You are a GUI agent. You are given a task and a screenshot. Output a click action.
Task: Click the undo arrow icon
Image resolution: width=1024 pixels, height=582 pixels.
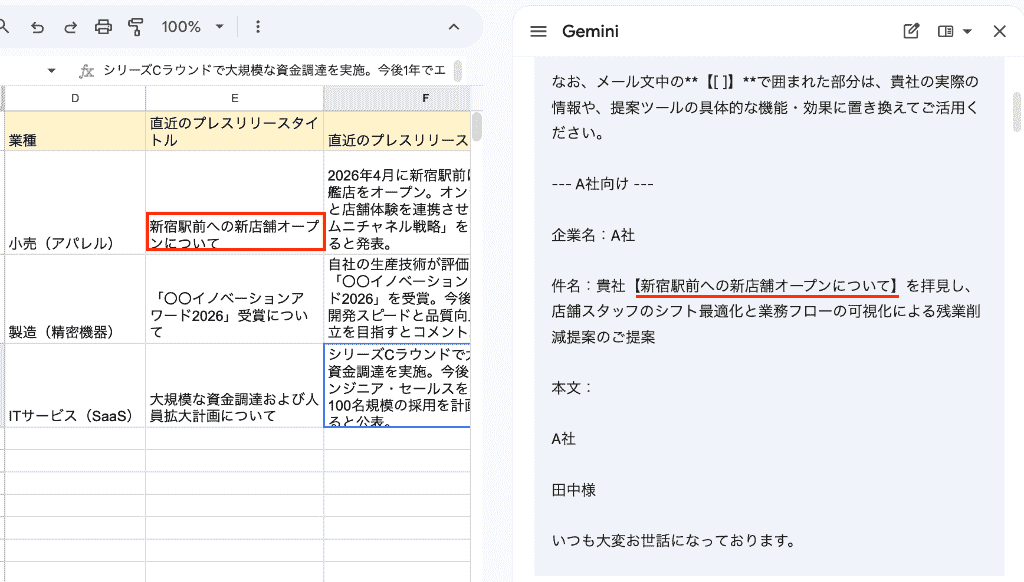click(x=38, y=27)
